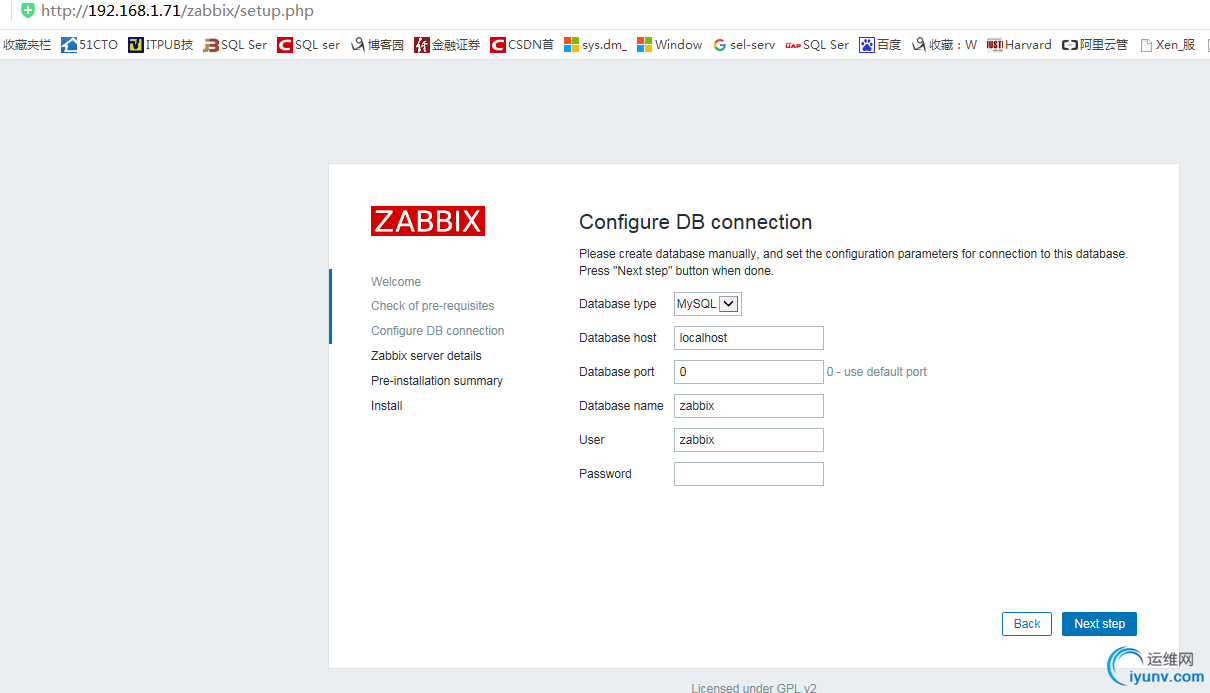Open the 51CTO bookmark
This screenshot has width=1210, height=693.
click(89, 45)
